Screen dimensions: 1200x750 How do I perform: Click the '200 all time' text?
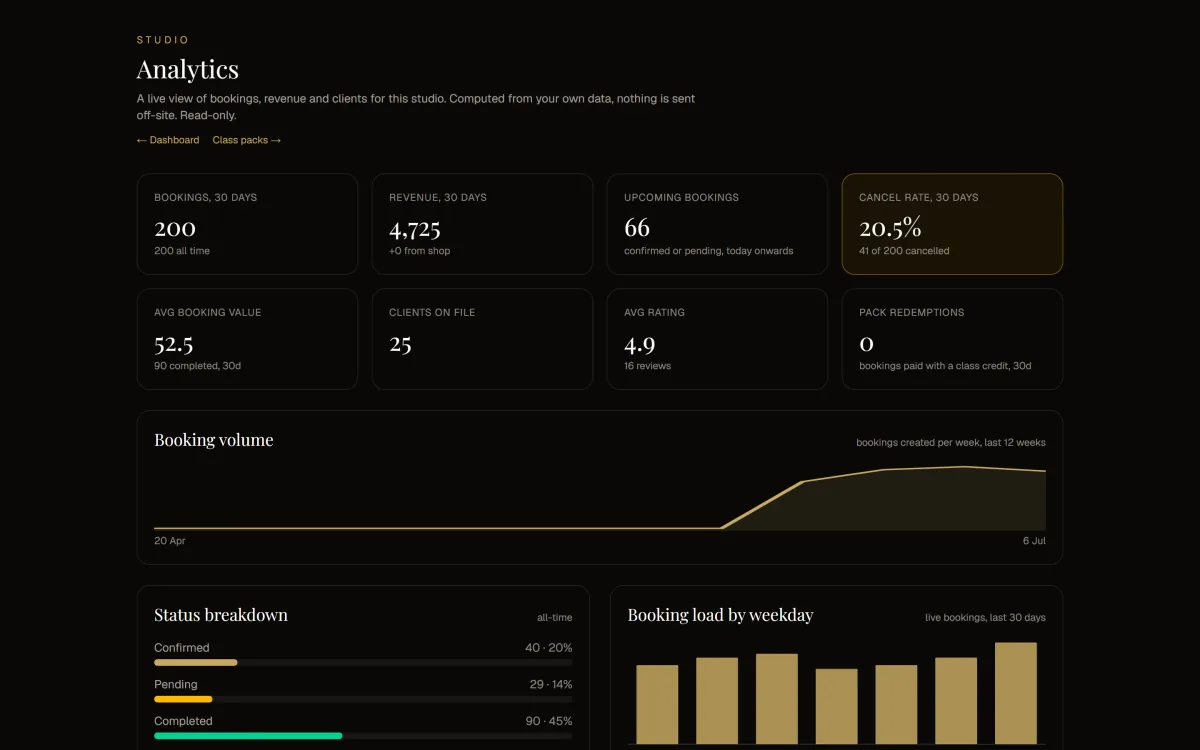[x=182, y=251]
